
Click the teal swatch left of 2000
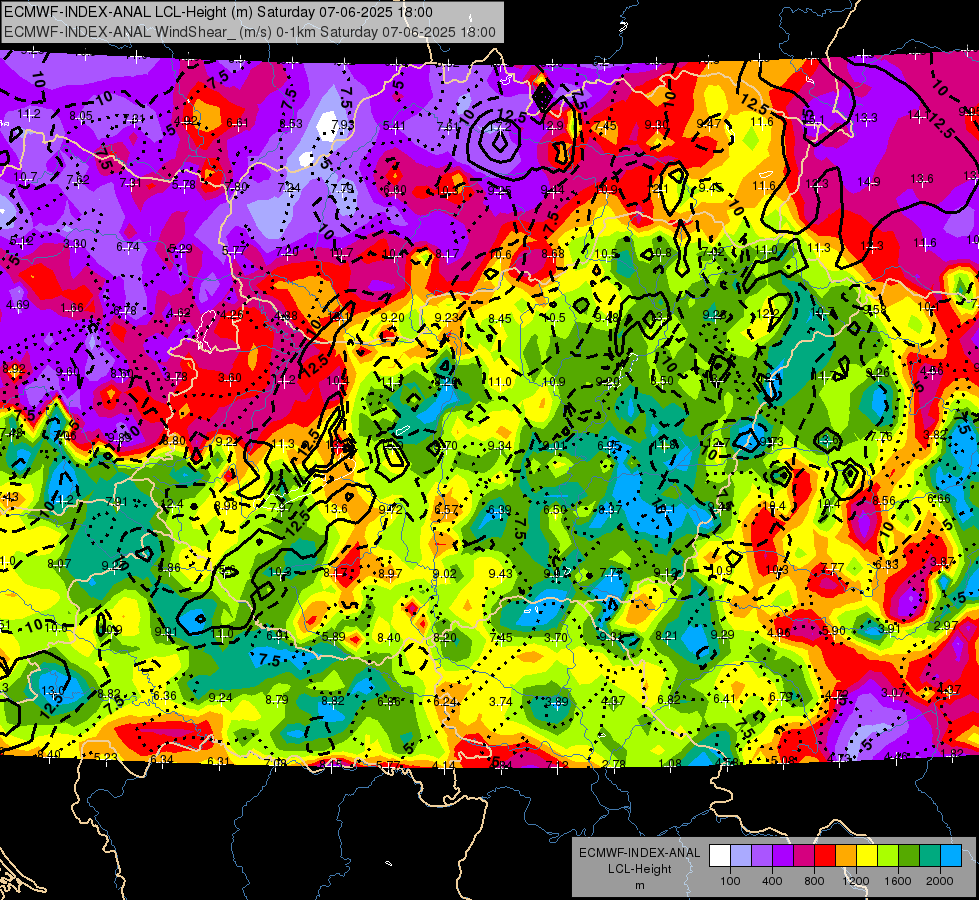click(x=929, y=856)
